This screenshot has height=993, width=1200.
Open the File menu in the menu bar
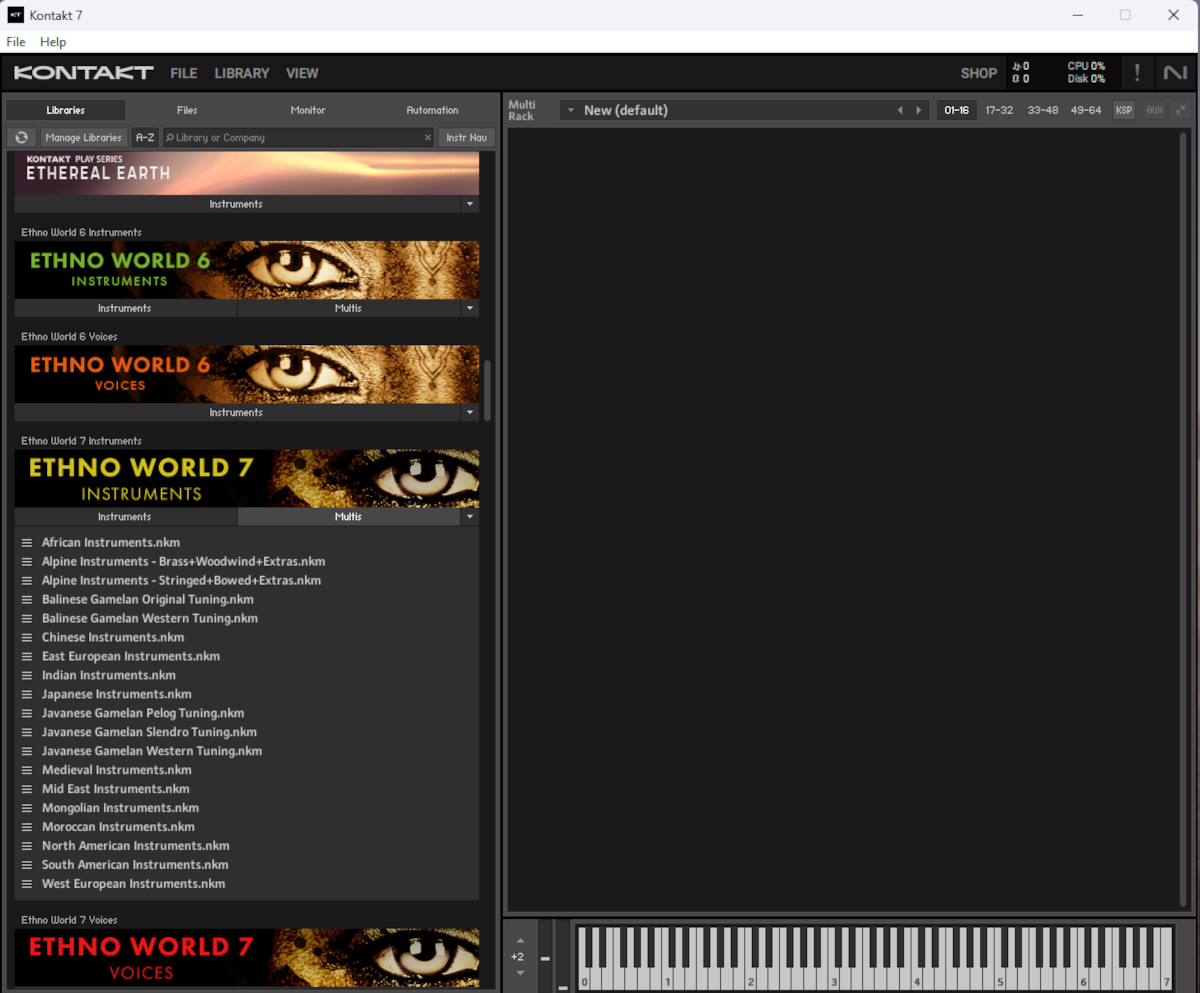pyautogui.click(x=16, y=42)
